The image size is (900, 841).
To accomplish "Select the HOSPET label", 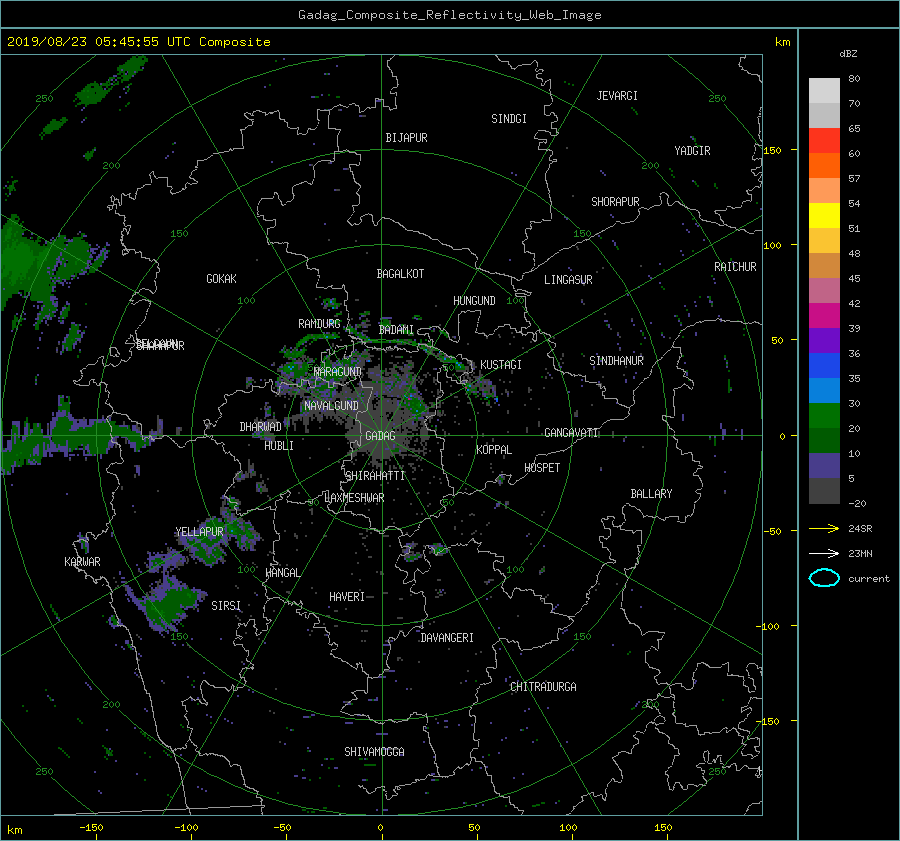I will pyautogui.click(x=542, y=468).
